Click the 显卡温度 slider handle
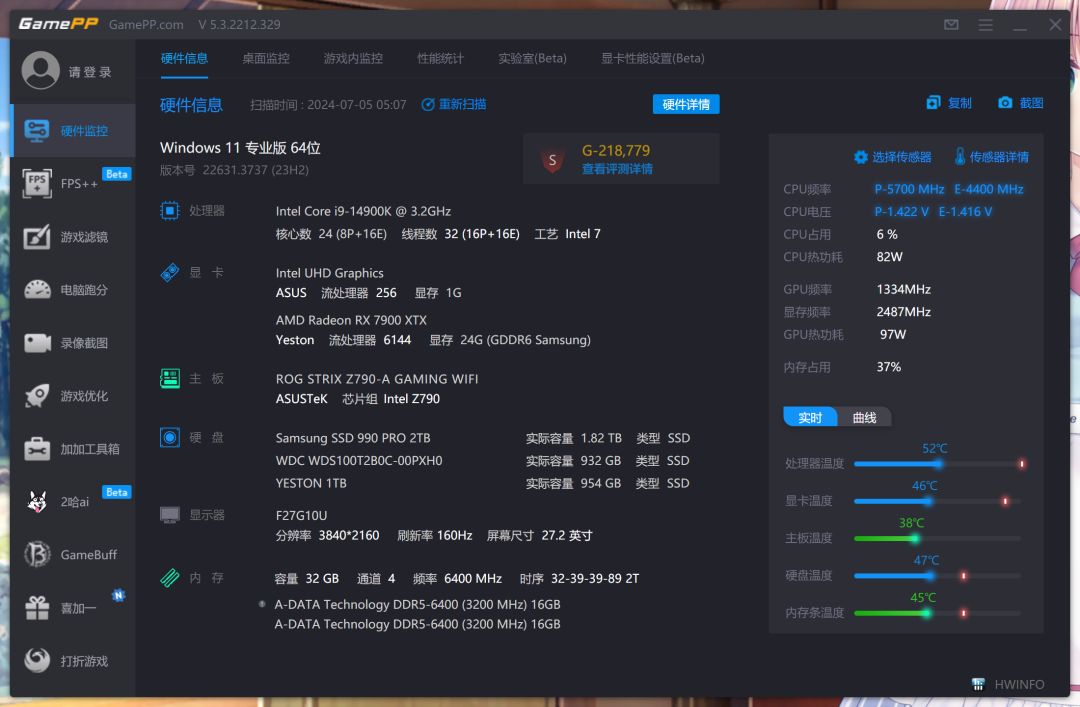The width and height of the screenshot is (1080, 707). tap(928, 501)
